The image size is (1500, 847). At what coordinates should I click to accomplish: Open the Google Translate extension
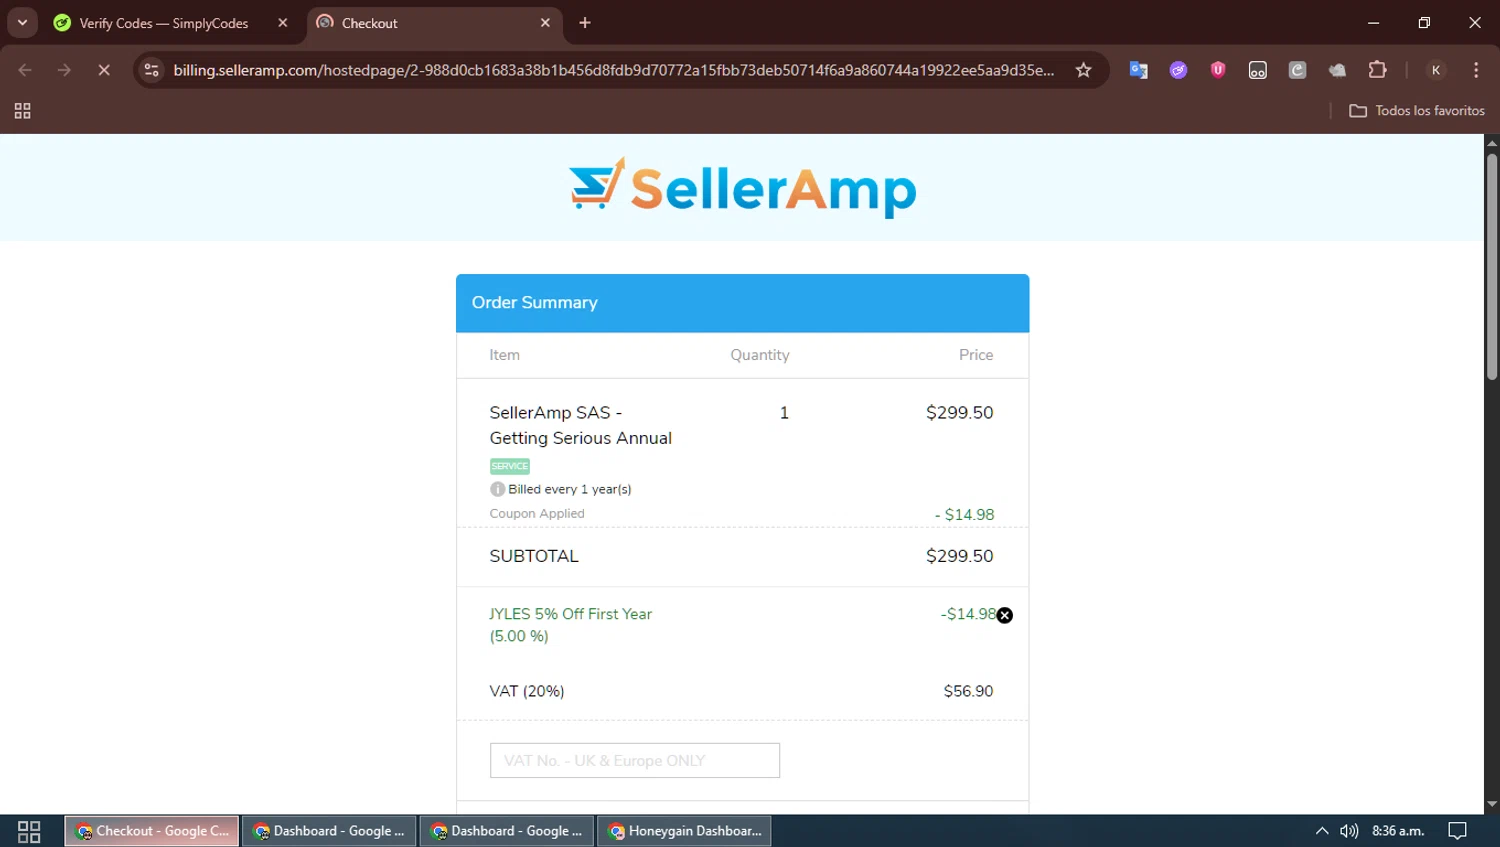1138,70
